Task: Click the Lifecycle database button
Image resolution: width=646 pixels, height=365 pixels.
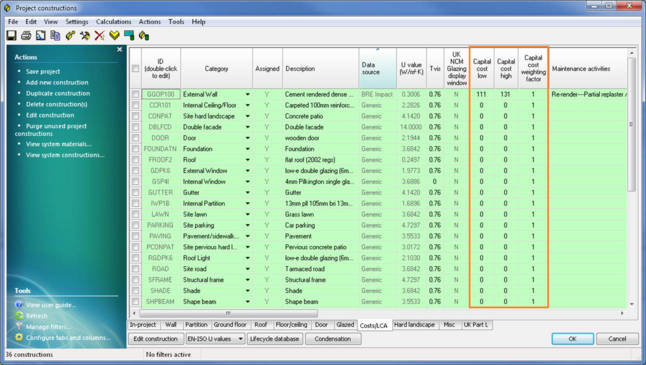Action: coord(274,339)
